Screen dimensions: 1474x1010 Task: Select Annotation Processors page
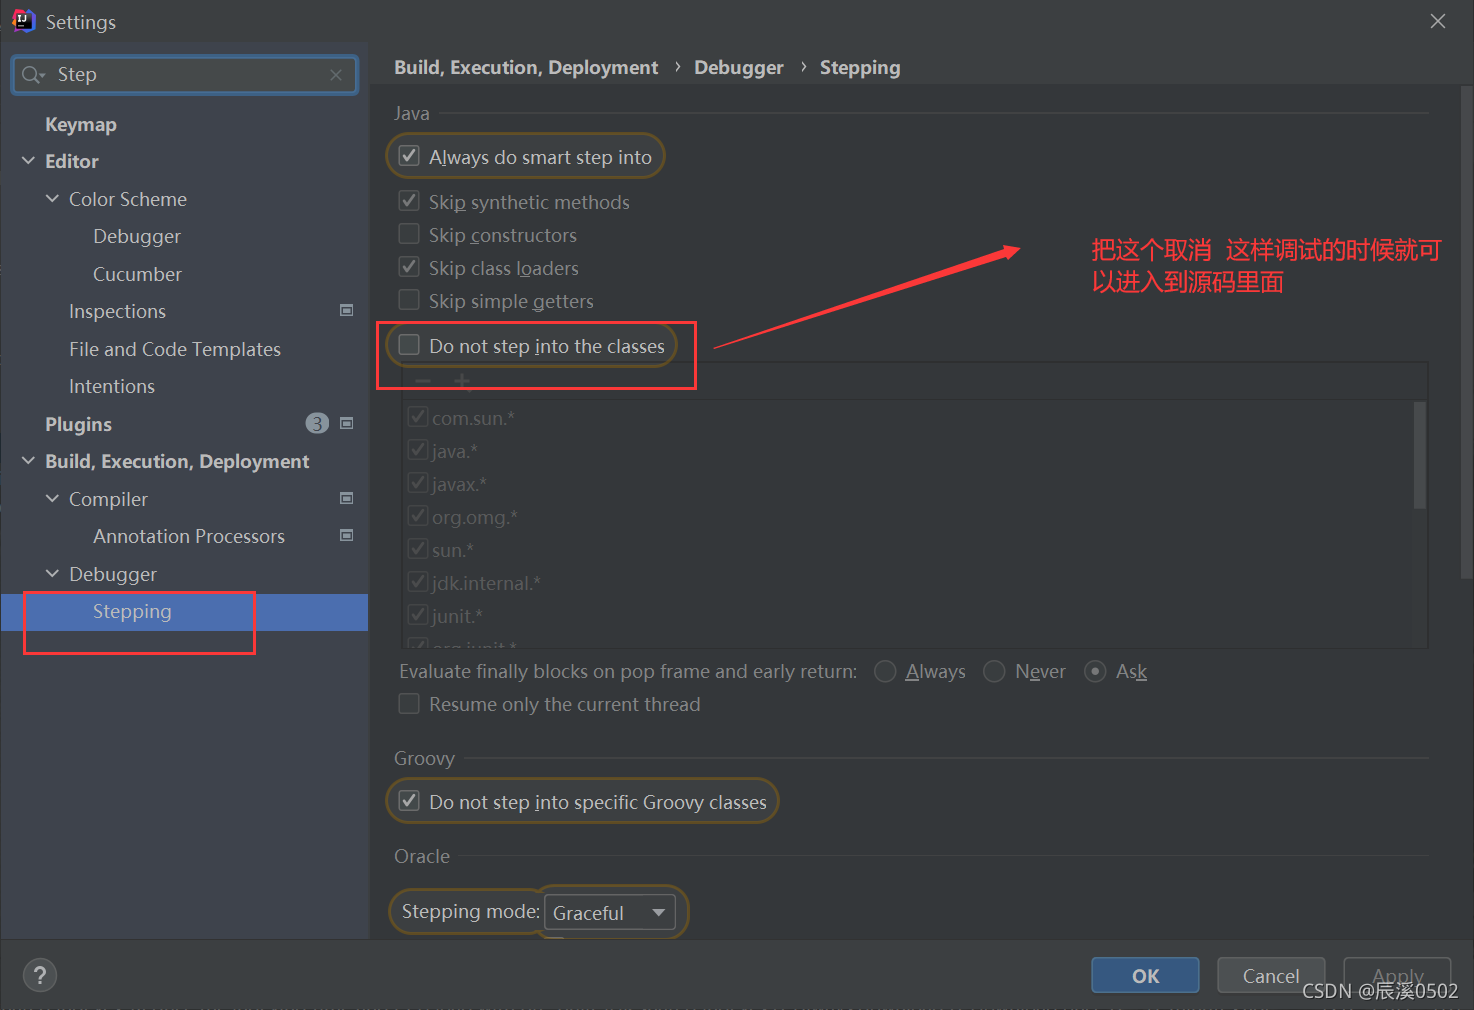[x=189, y=536]
